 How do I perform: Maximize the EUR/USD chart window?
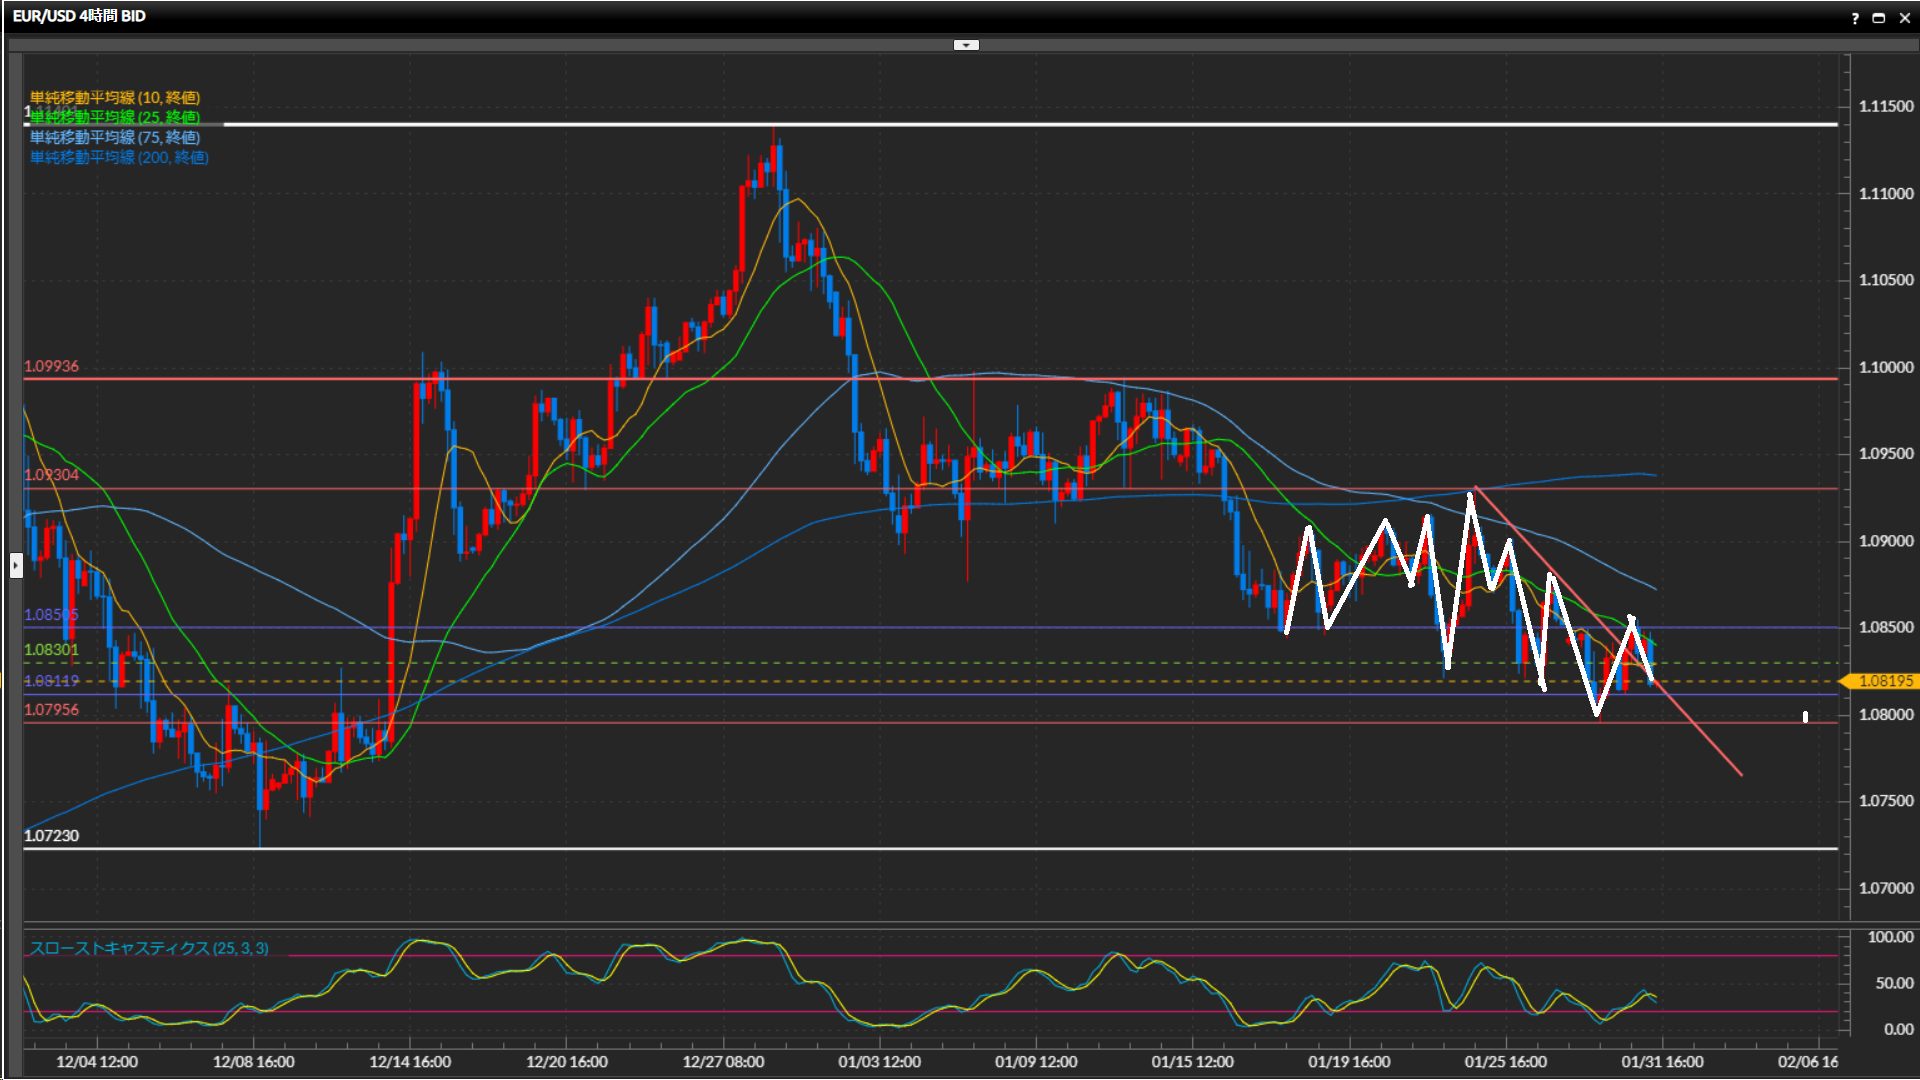click(1878, 18)
